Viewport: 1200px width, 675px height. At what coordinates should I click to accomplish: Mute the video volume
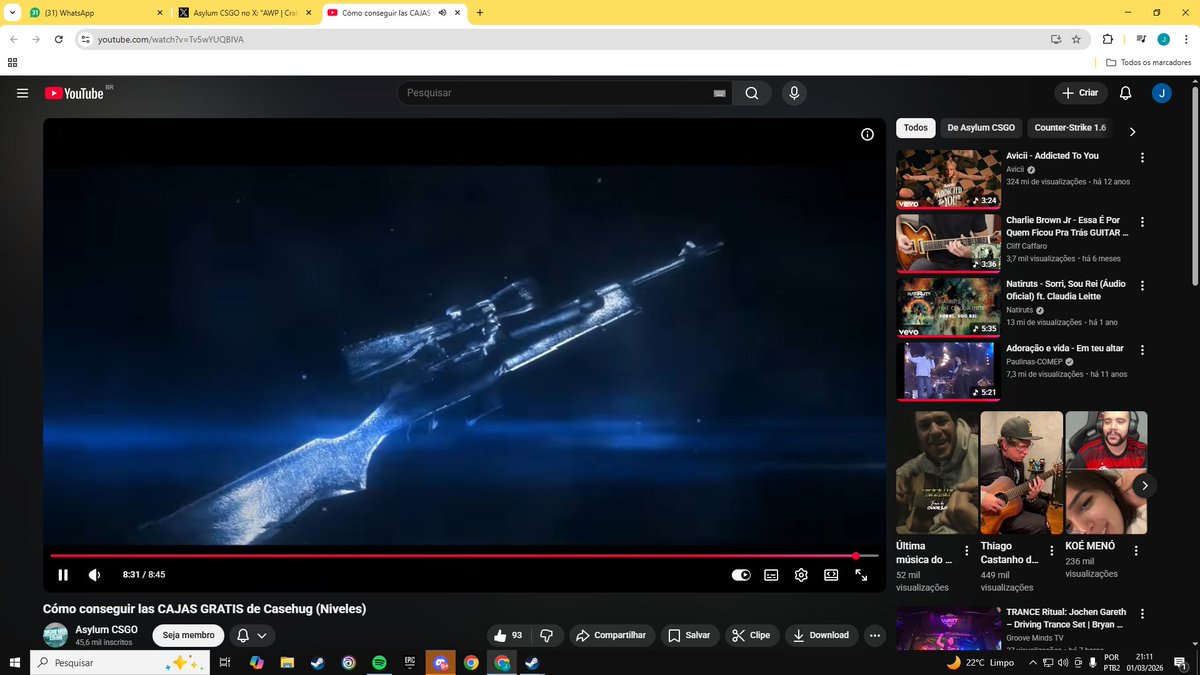pos(94,575)
